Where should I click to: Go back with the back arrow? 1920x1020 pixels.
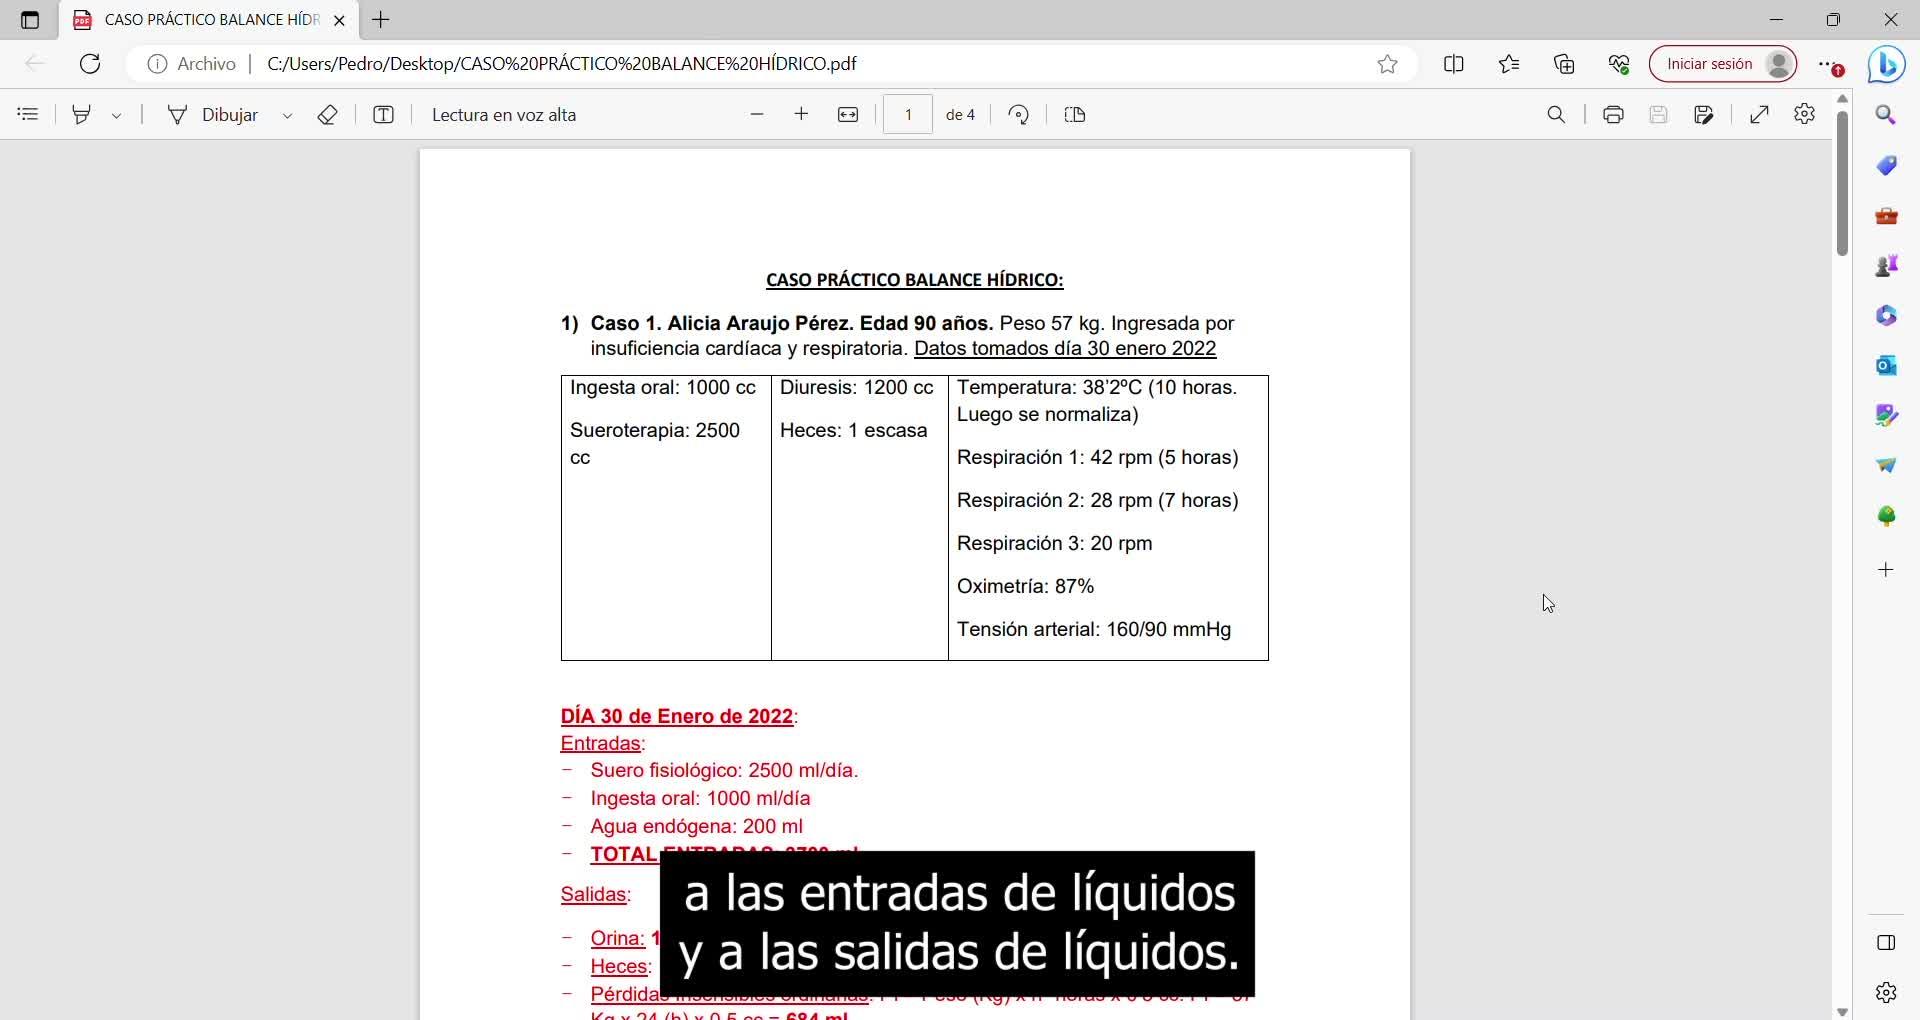point(35,64)
